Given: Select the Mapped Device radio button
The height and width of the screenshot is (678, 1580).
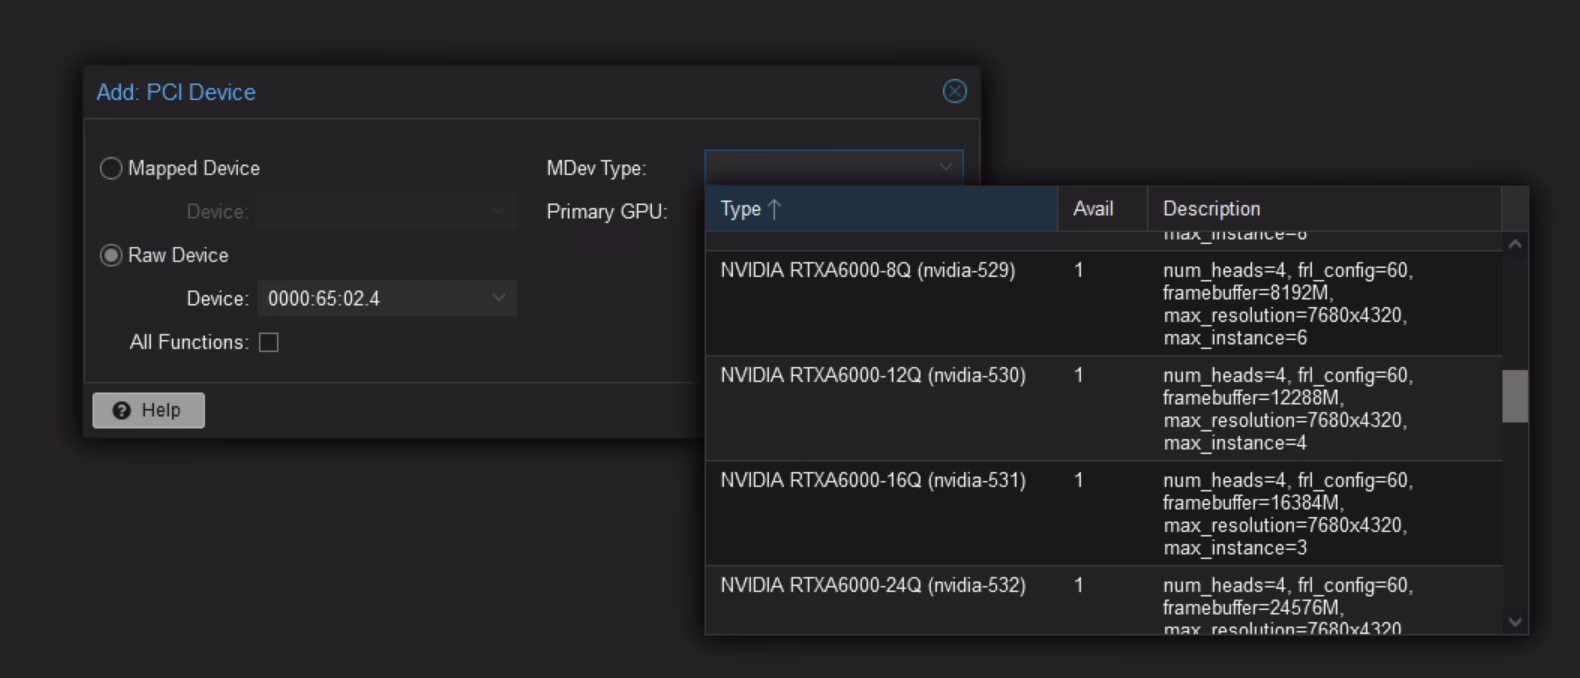Looking at the screenshot, I should 111,168.
